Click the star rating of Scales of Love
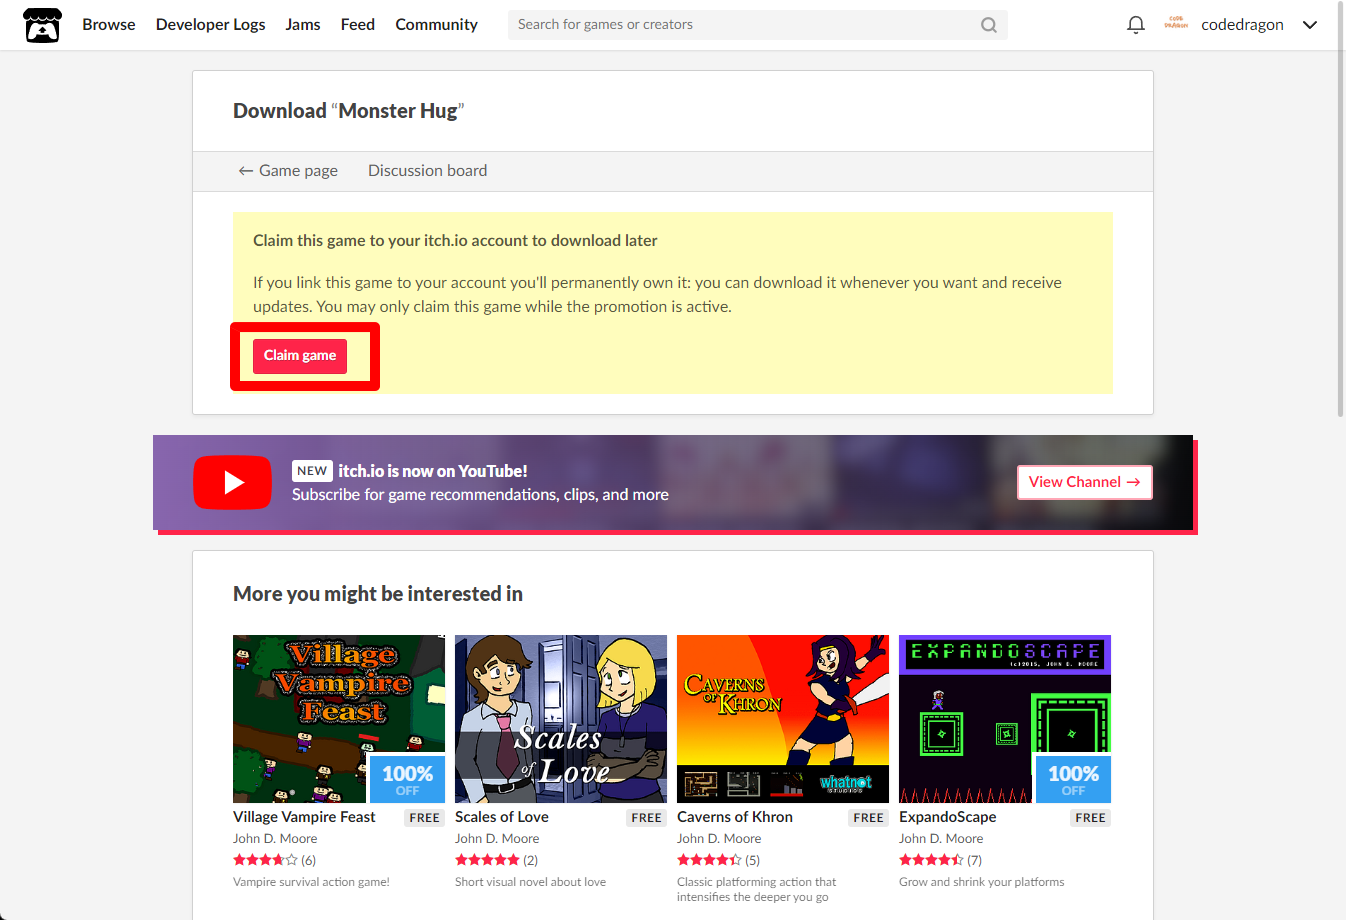This screenshot has height=920, width=1346. pyautogui.click(x=487, y=860)
